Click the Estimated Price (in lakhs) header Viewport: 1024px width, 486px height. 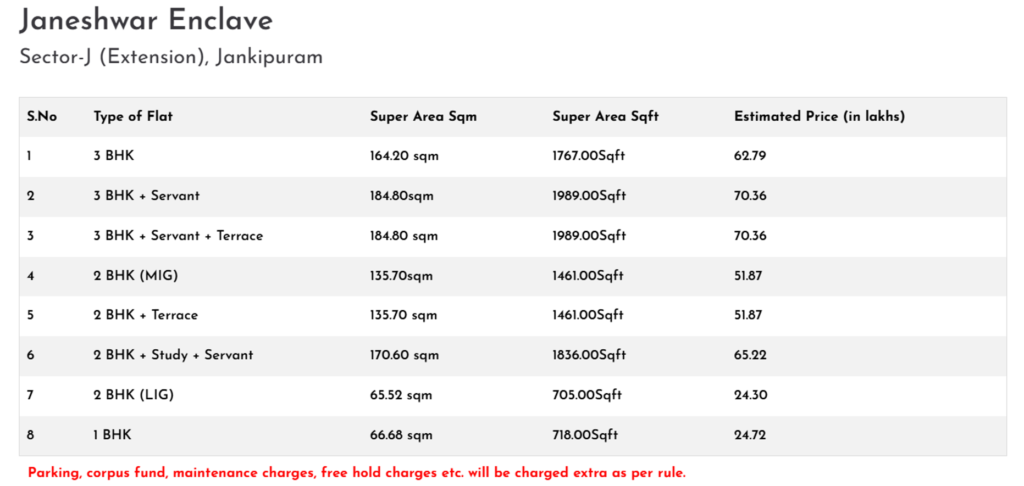point(819,117)
